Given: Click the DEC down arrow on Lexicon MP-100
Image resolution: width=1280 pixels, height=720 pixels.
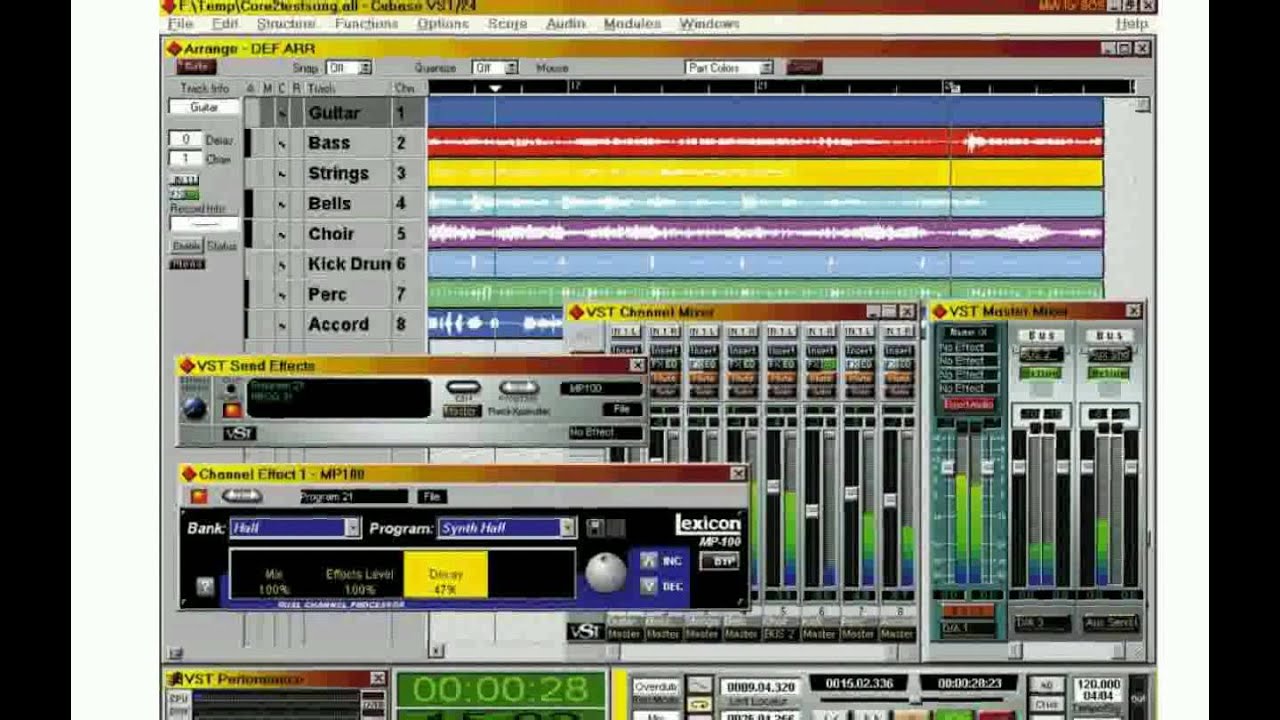Looking at the screenshot, I should pyautogui.click(x=648, y=586).
